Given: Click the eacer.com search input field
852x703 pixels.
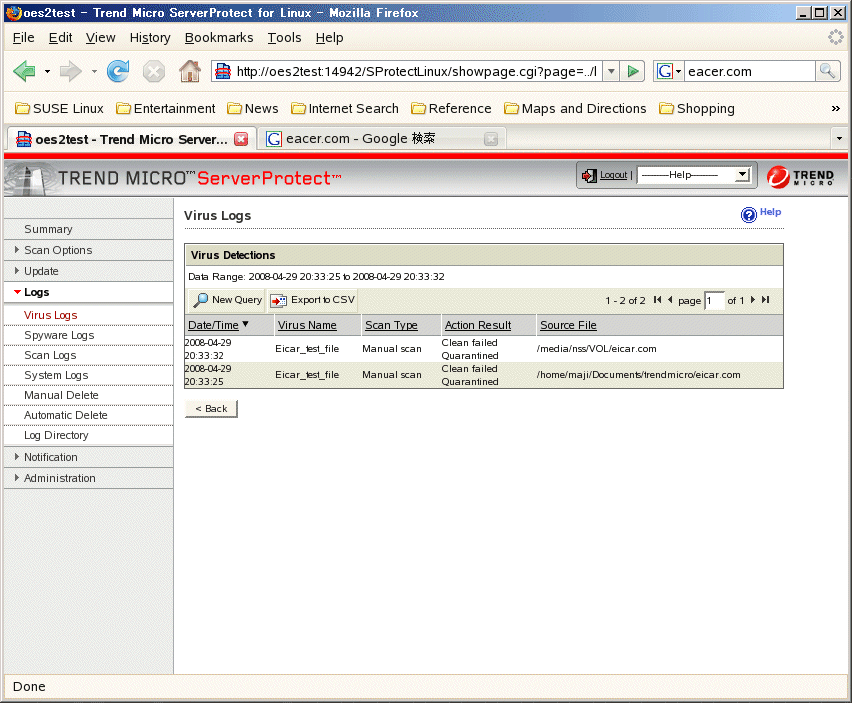Looking at the screenshot, I should point(750,71).
